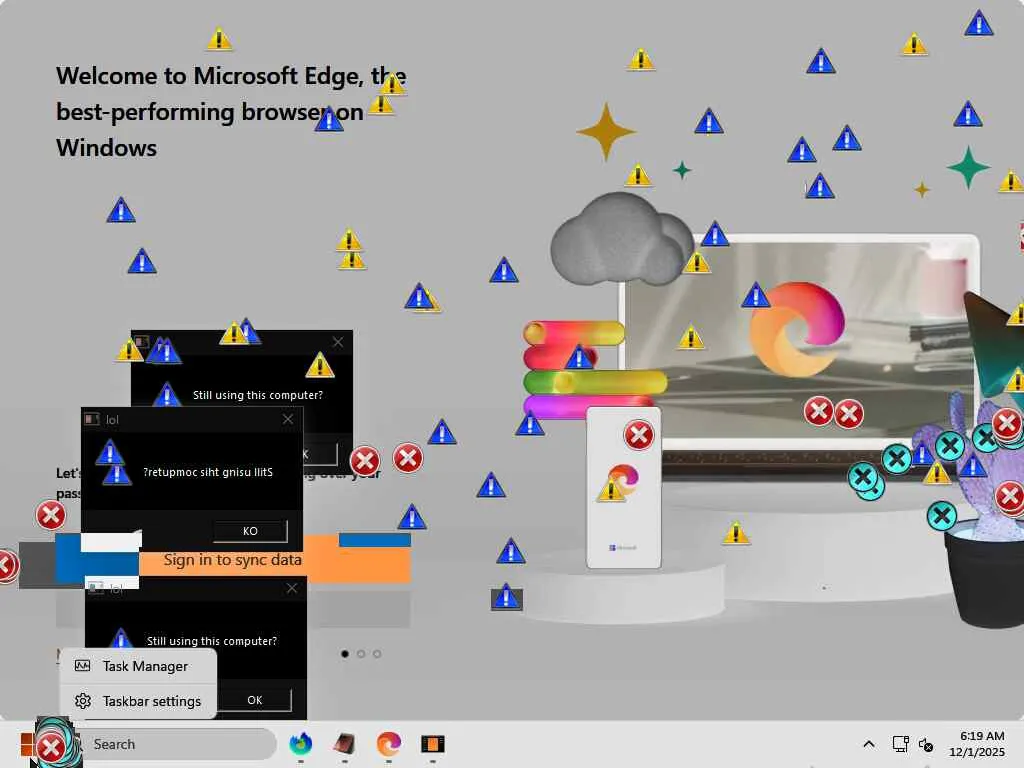Open the black and orange taskbar app

(x=432, y=744)
